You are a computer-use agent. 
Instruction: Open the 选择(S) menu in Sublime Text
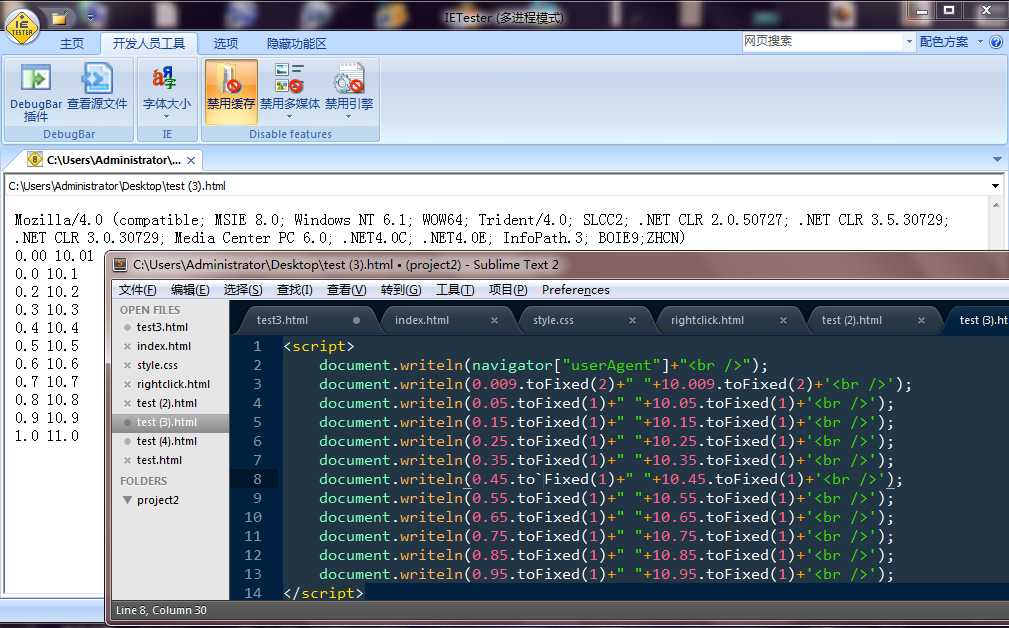(243, 290)
